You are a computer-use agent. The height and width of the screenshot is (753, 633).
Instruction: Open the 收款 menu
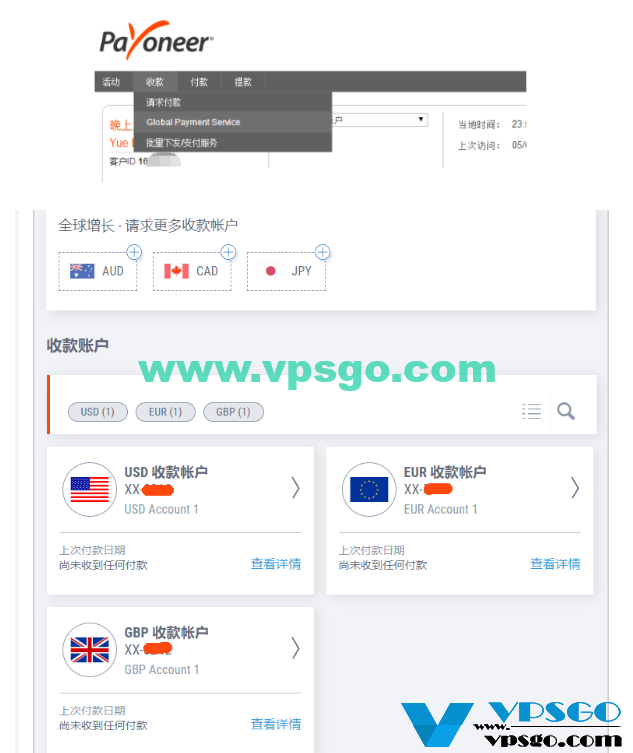point(155,82)
